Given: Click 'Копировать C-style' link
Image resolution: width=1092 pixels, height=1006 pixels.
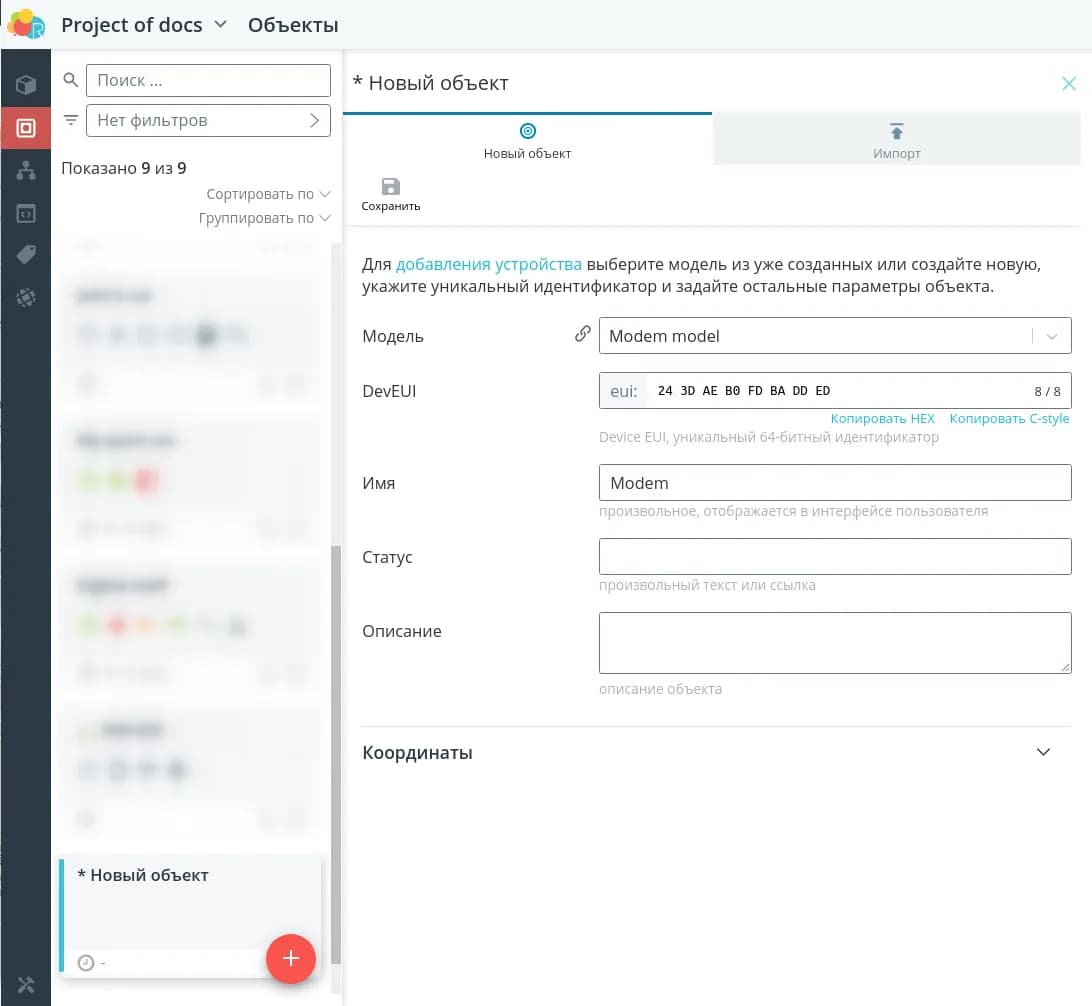Looking at the screenshot, I should [1009, 418].
